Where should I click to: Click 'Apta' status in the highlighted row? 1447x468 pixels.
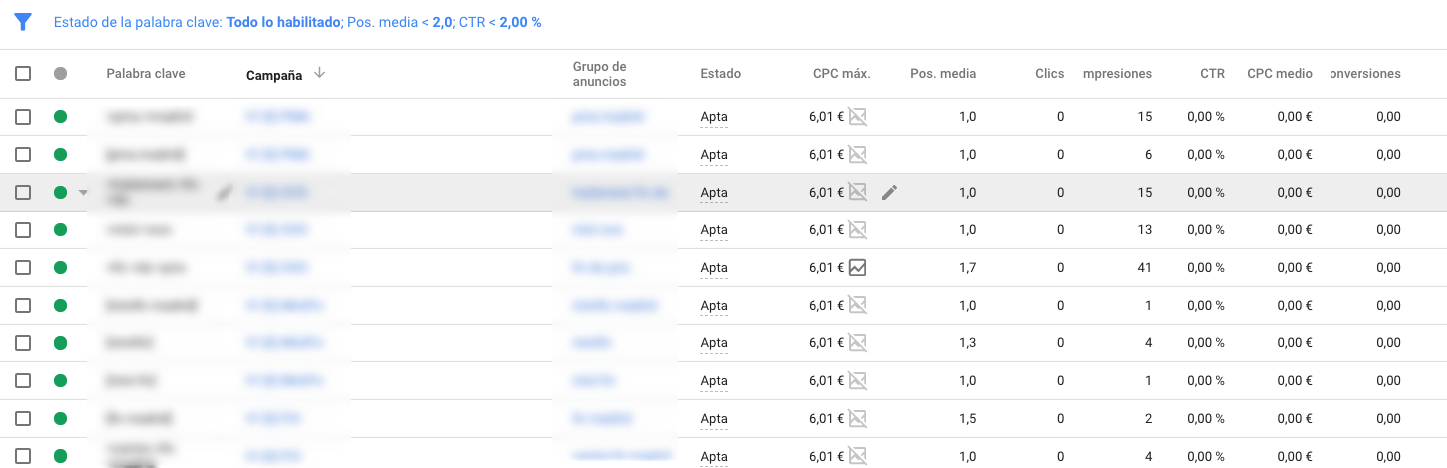[714, 192]
